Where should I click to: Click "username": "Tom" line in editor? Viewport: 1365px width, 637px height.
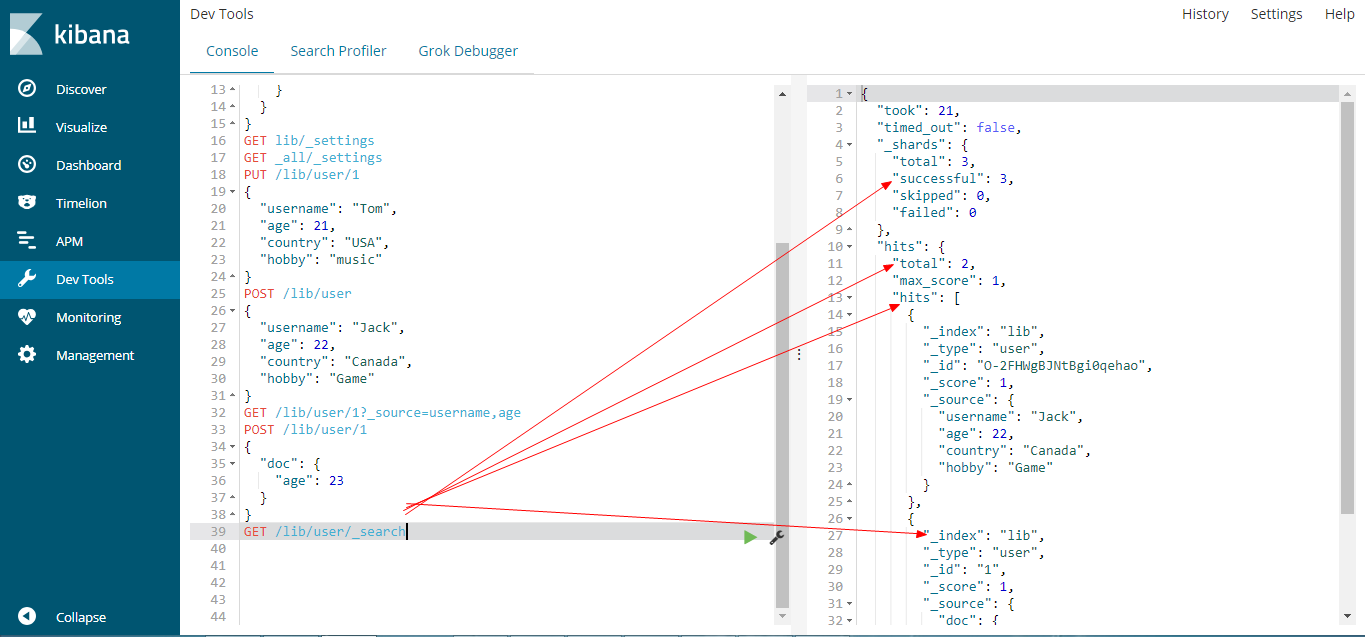tap(329, 208)
